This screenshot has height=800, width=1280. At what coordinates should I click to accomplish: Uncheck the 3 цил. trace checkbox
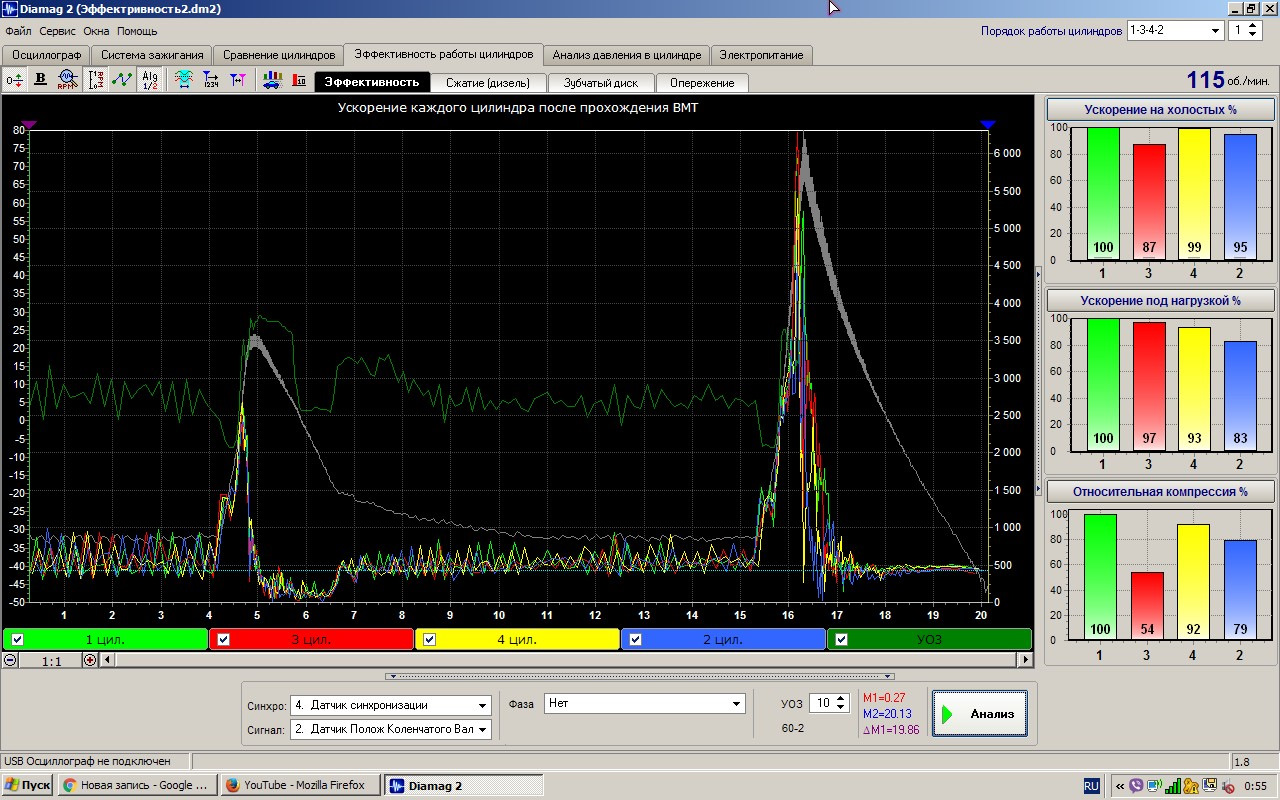pos(224,640)
